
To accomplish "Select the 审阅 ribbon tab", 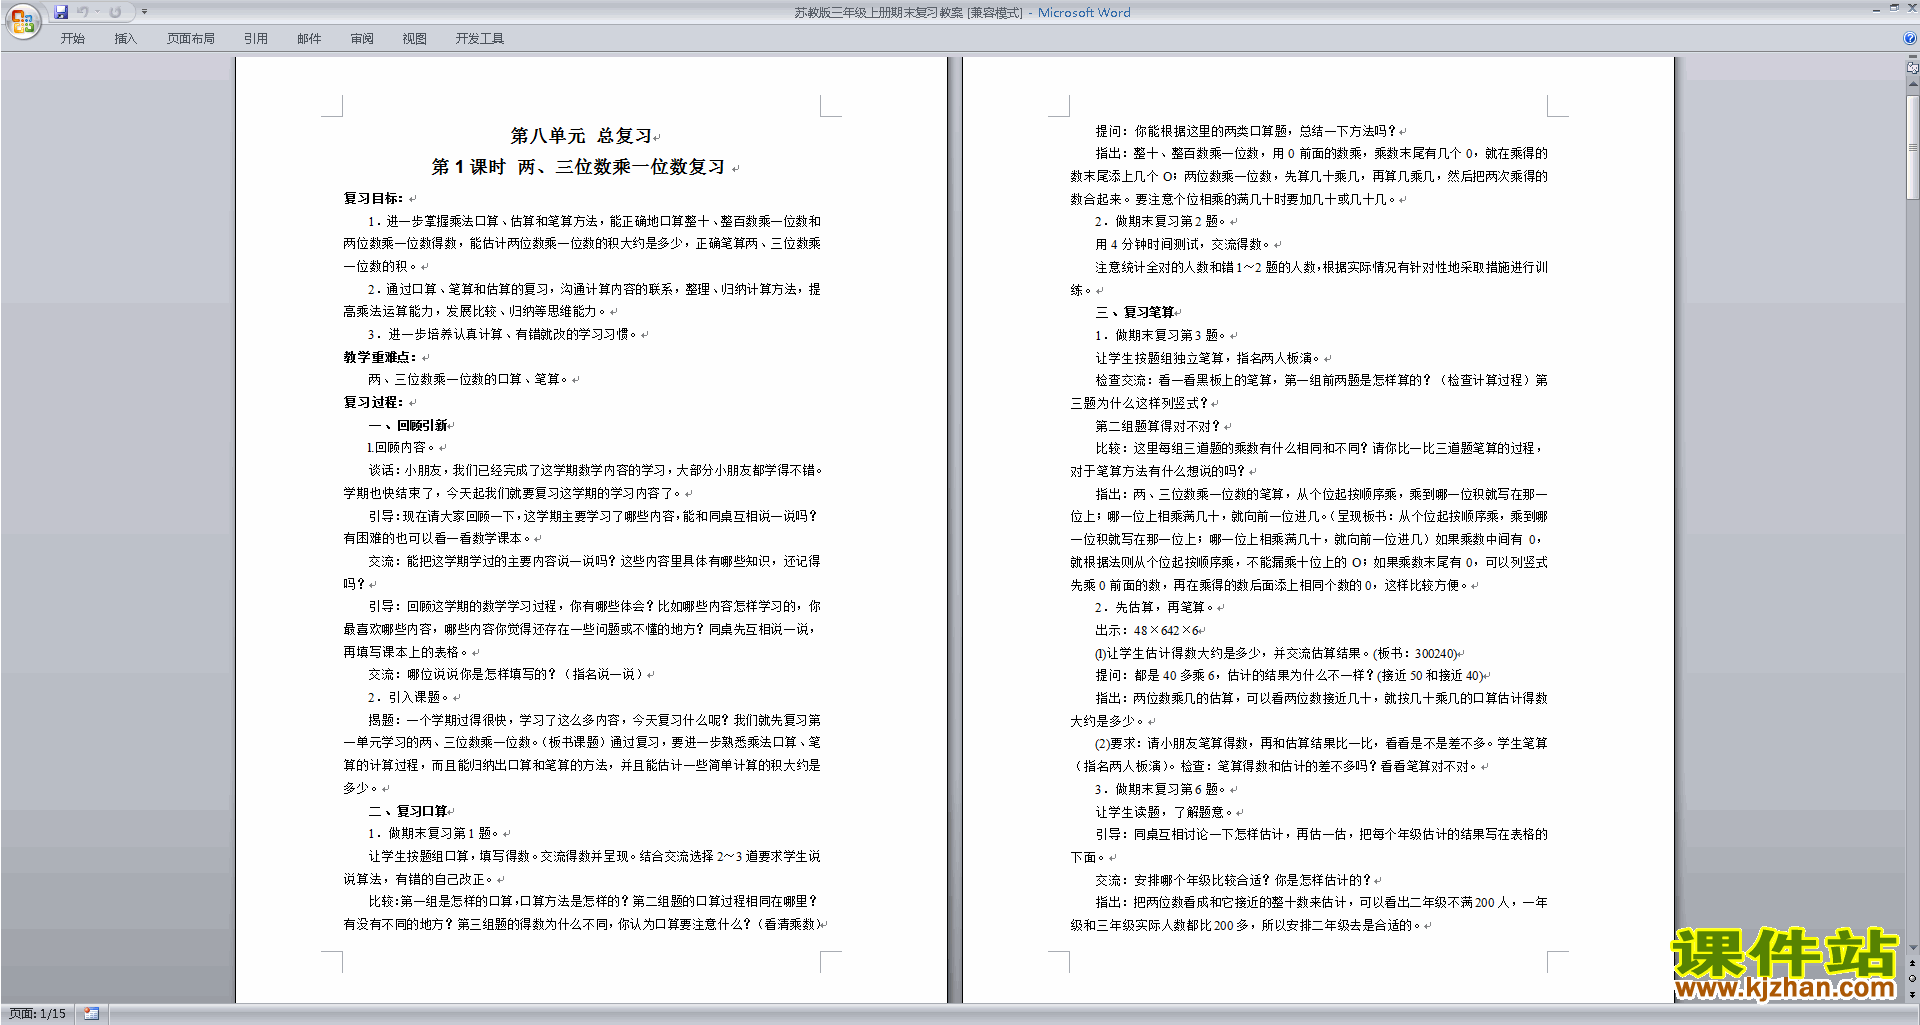I will 362,39.
